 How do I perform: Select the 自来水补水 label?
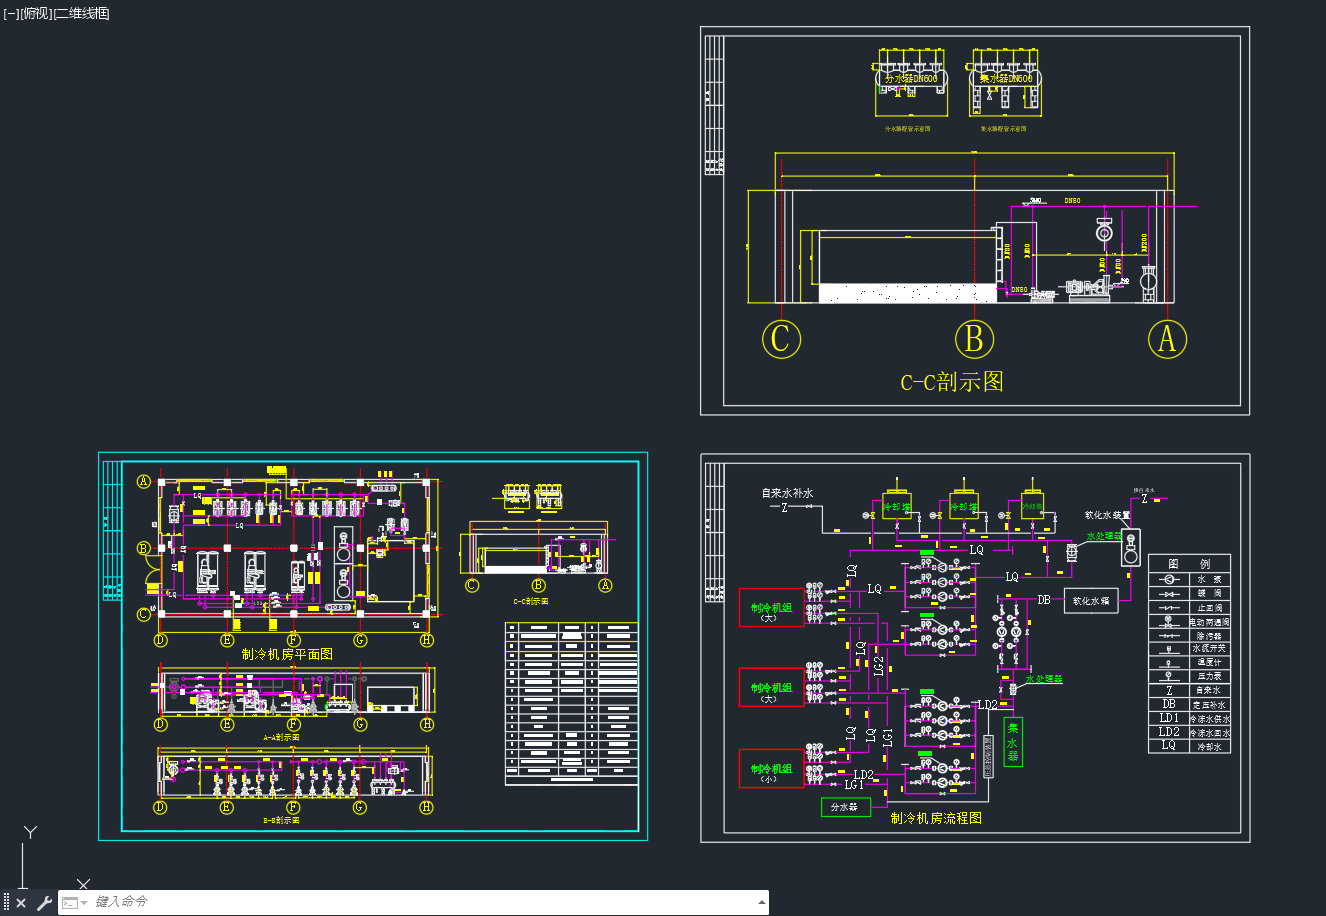(787, 493)
